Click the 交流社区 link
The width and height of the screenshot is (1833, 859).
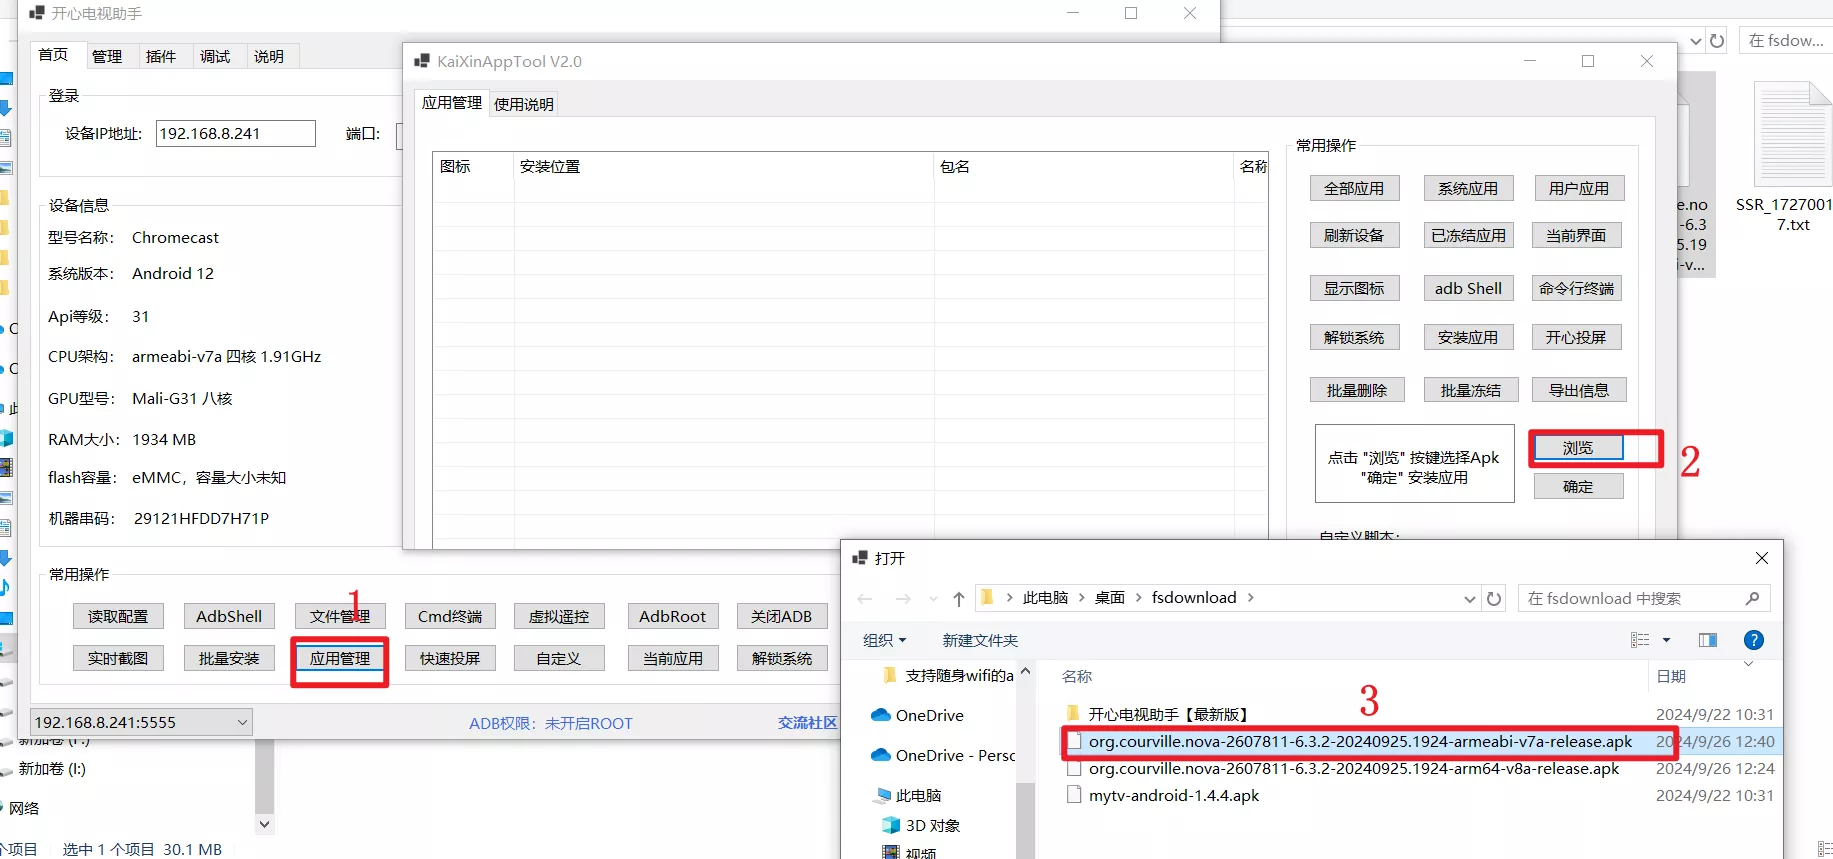(x=807, y=723)
